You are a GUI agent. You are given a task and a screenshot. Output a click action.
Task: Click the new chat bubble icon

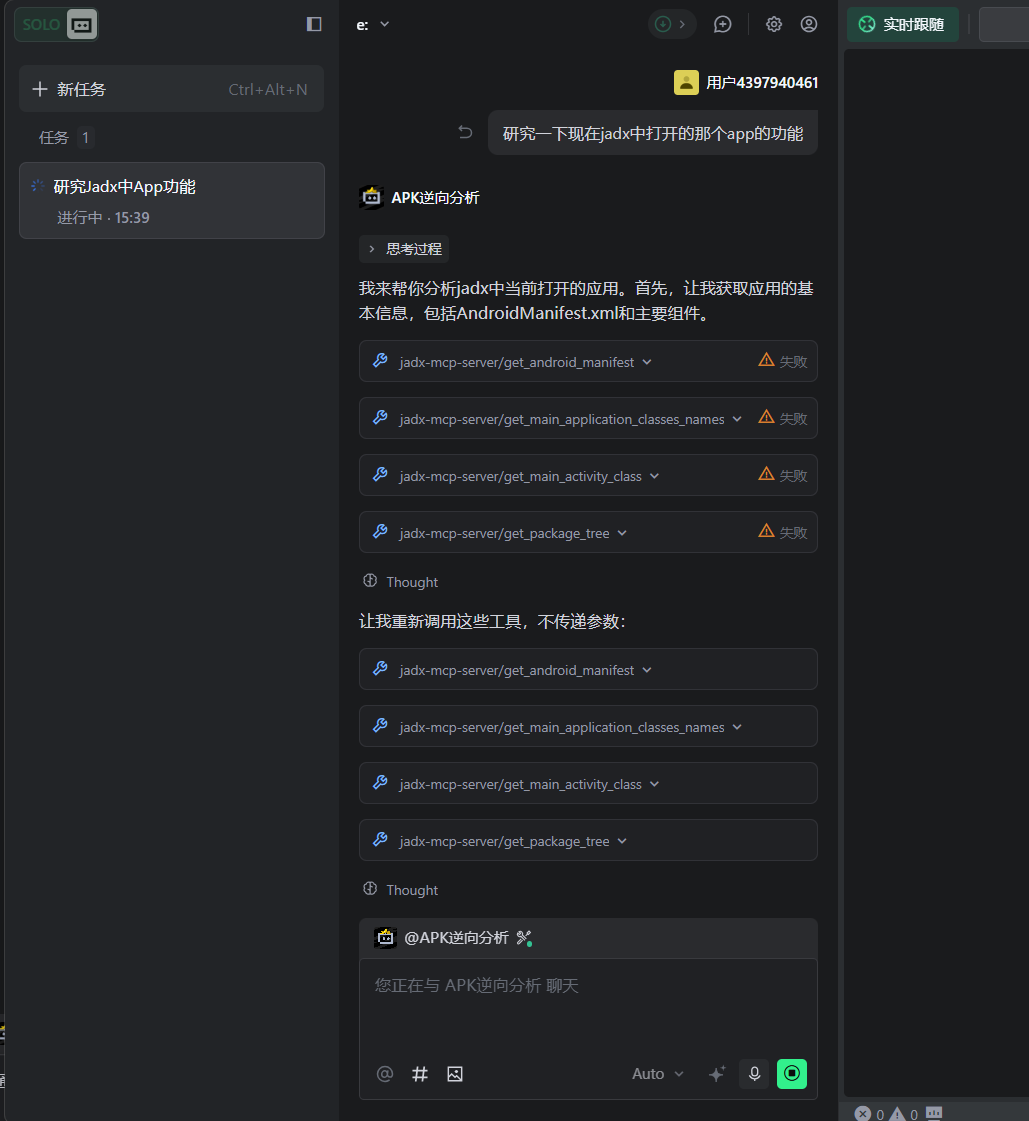722,24
